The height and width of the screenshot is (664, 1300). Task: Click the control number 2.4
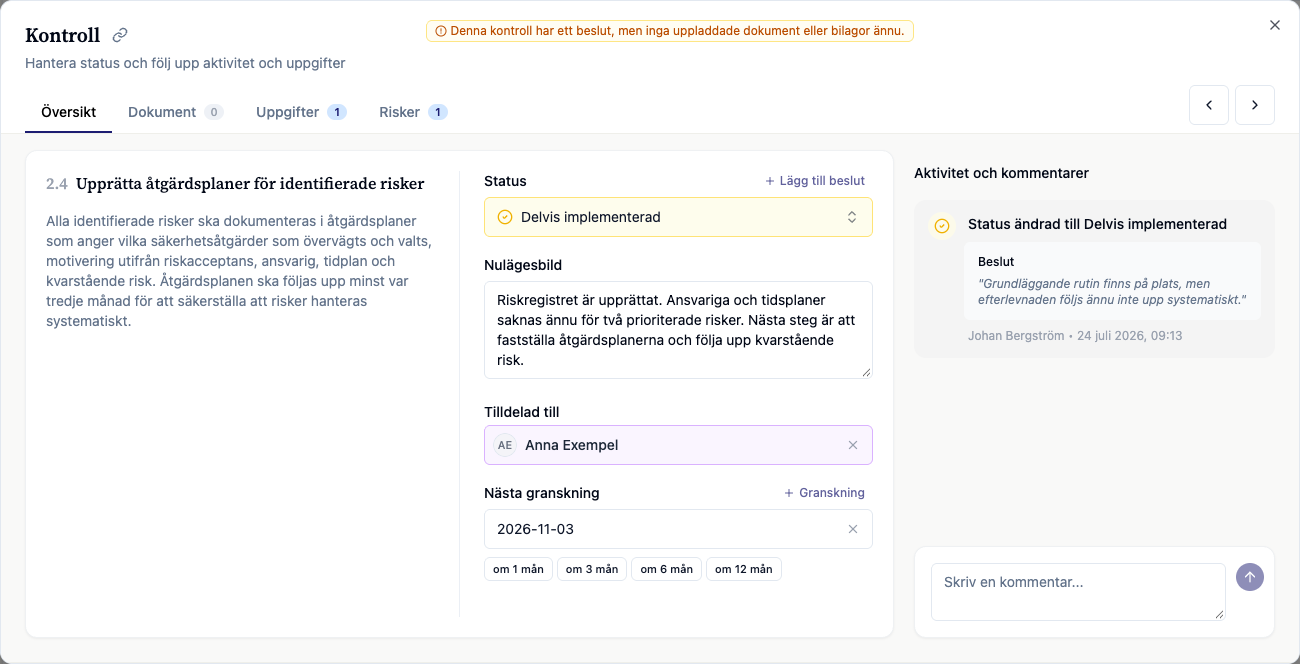pyautogui.click(x=57, y=184)
